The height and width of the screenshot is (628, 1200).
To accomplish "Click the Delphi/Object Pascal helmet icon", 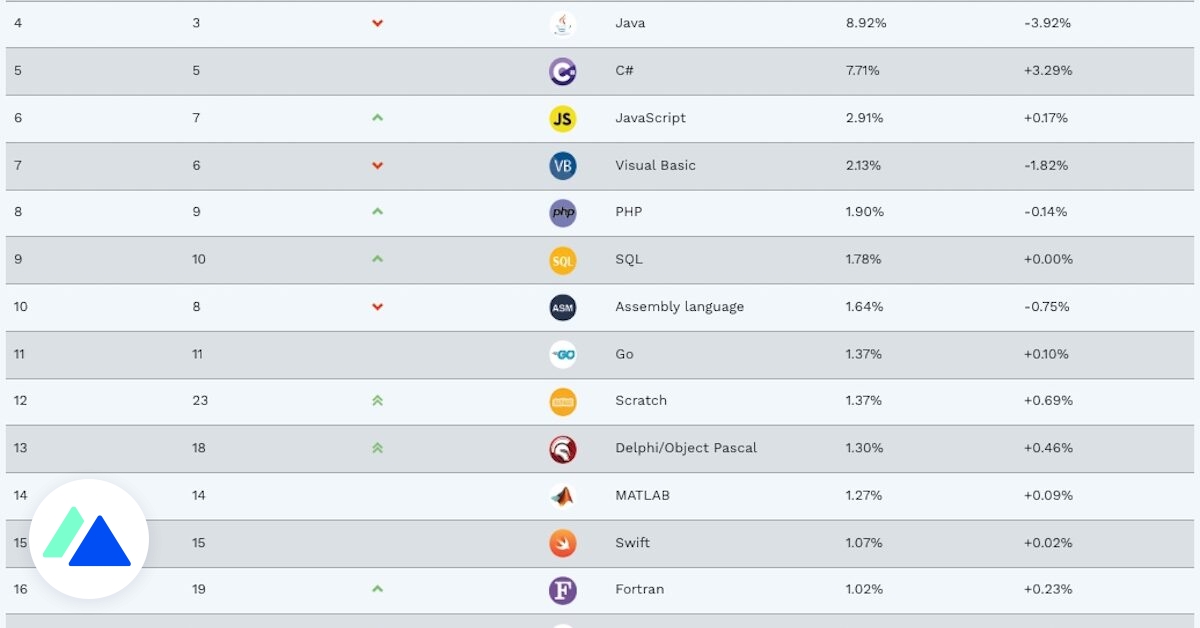I will coord(563,448).
